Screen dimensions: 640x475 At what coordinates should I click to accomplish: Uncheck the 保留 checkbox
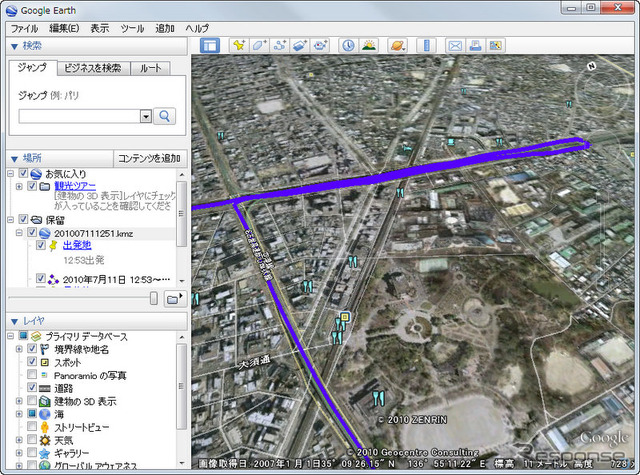[x=23, y=220]
